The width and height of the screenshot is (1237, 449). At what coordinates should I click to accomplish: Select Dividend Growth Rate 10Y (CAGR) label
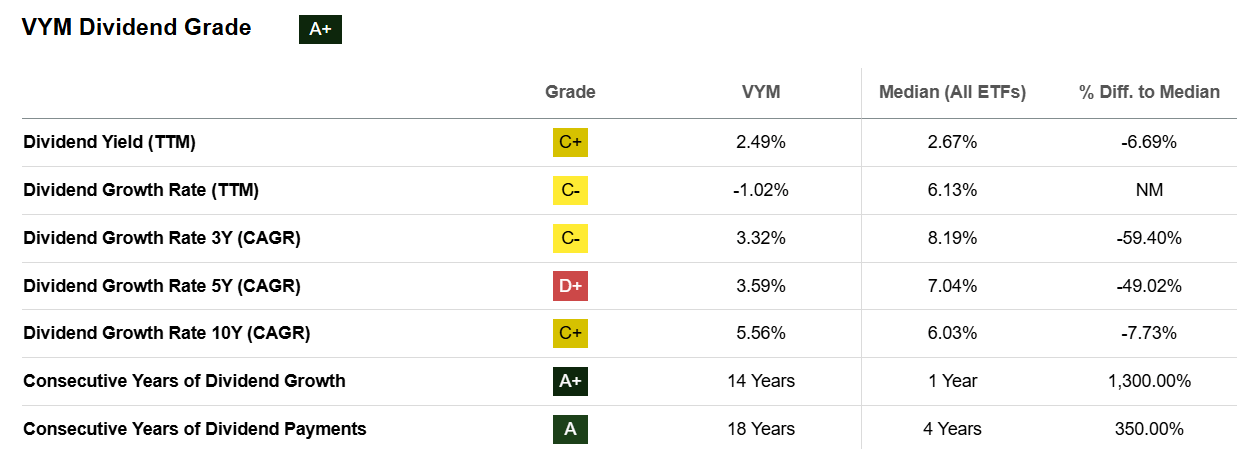(166, 333)
